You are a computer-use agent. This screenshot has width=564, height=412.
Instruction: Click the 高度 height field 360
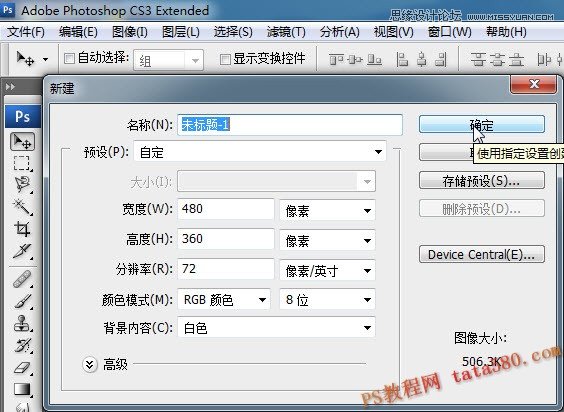(226, 239)
